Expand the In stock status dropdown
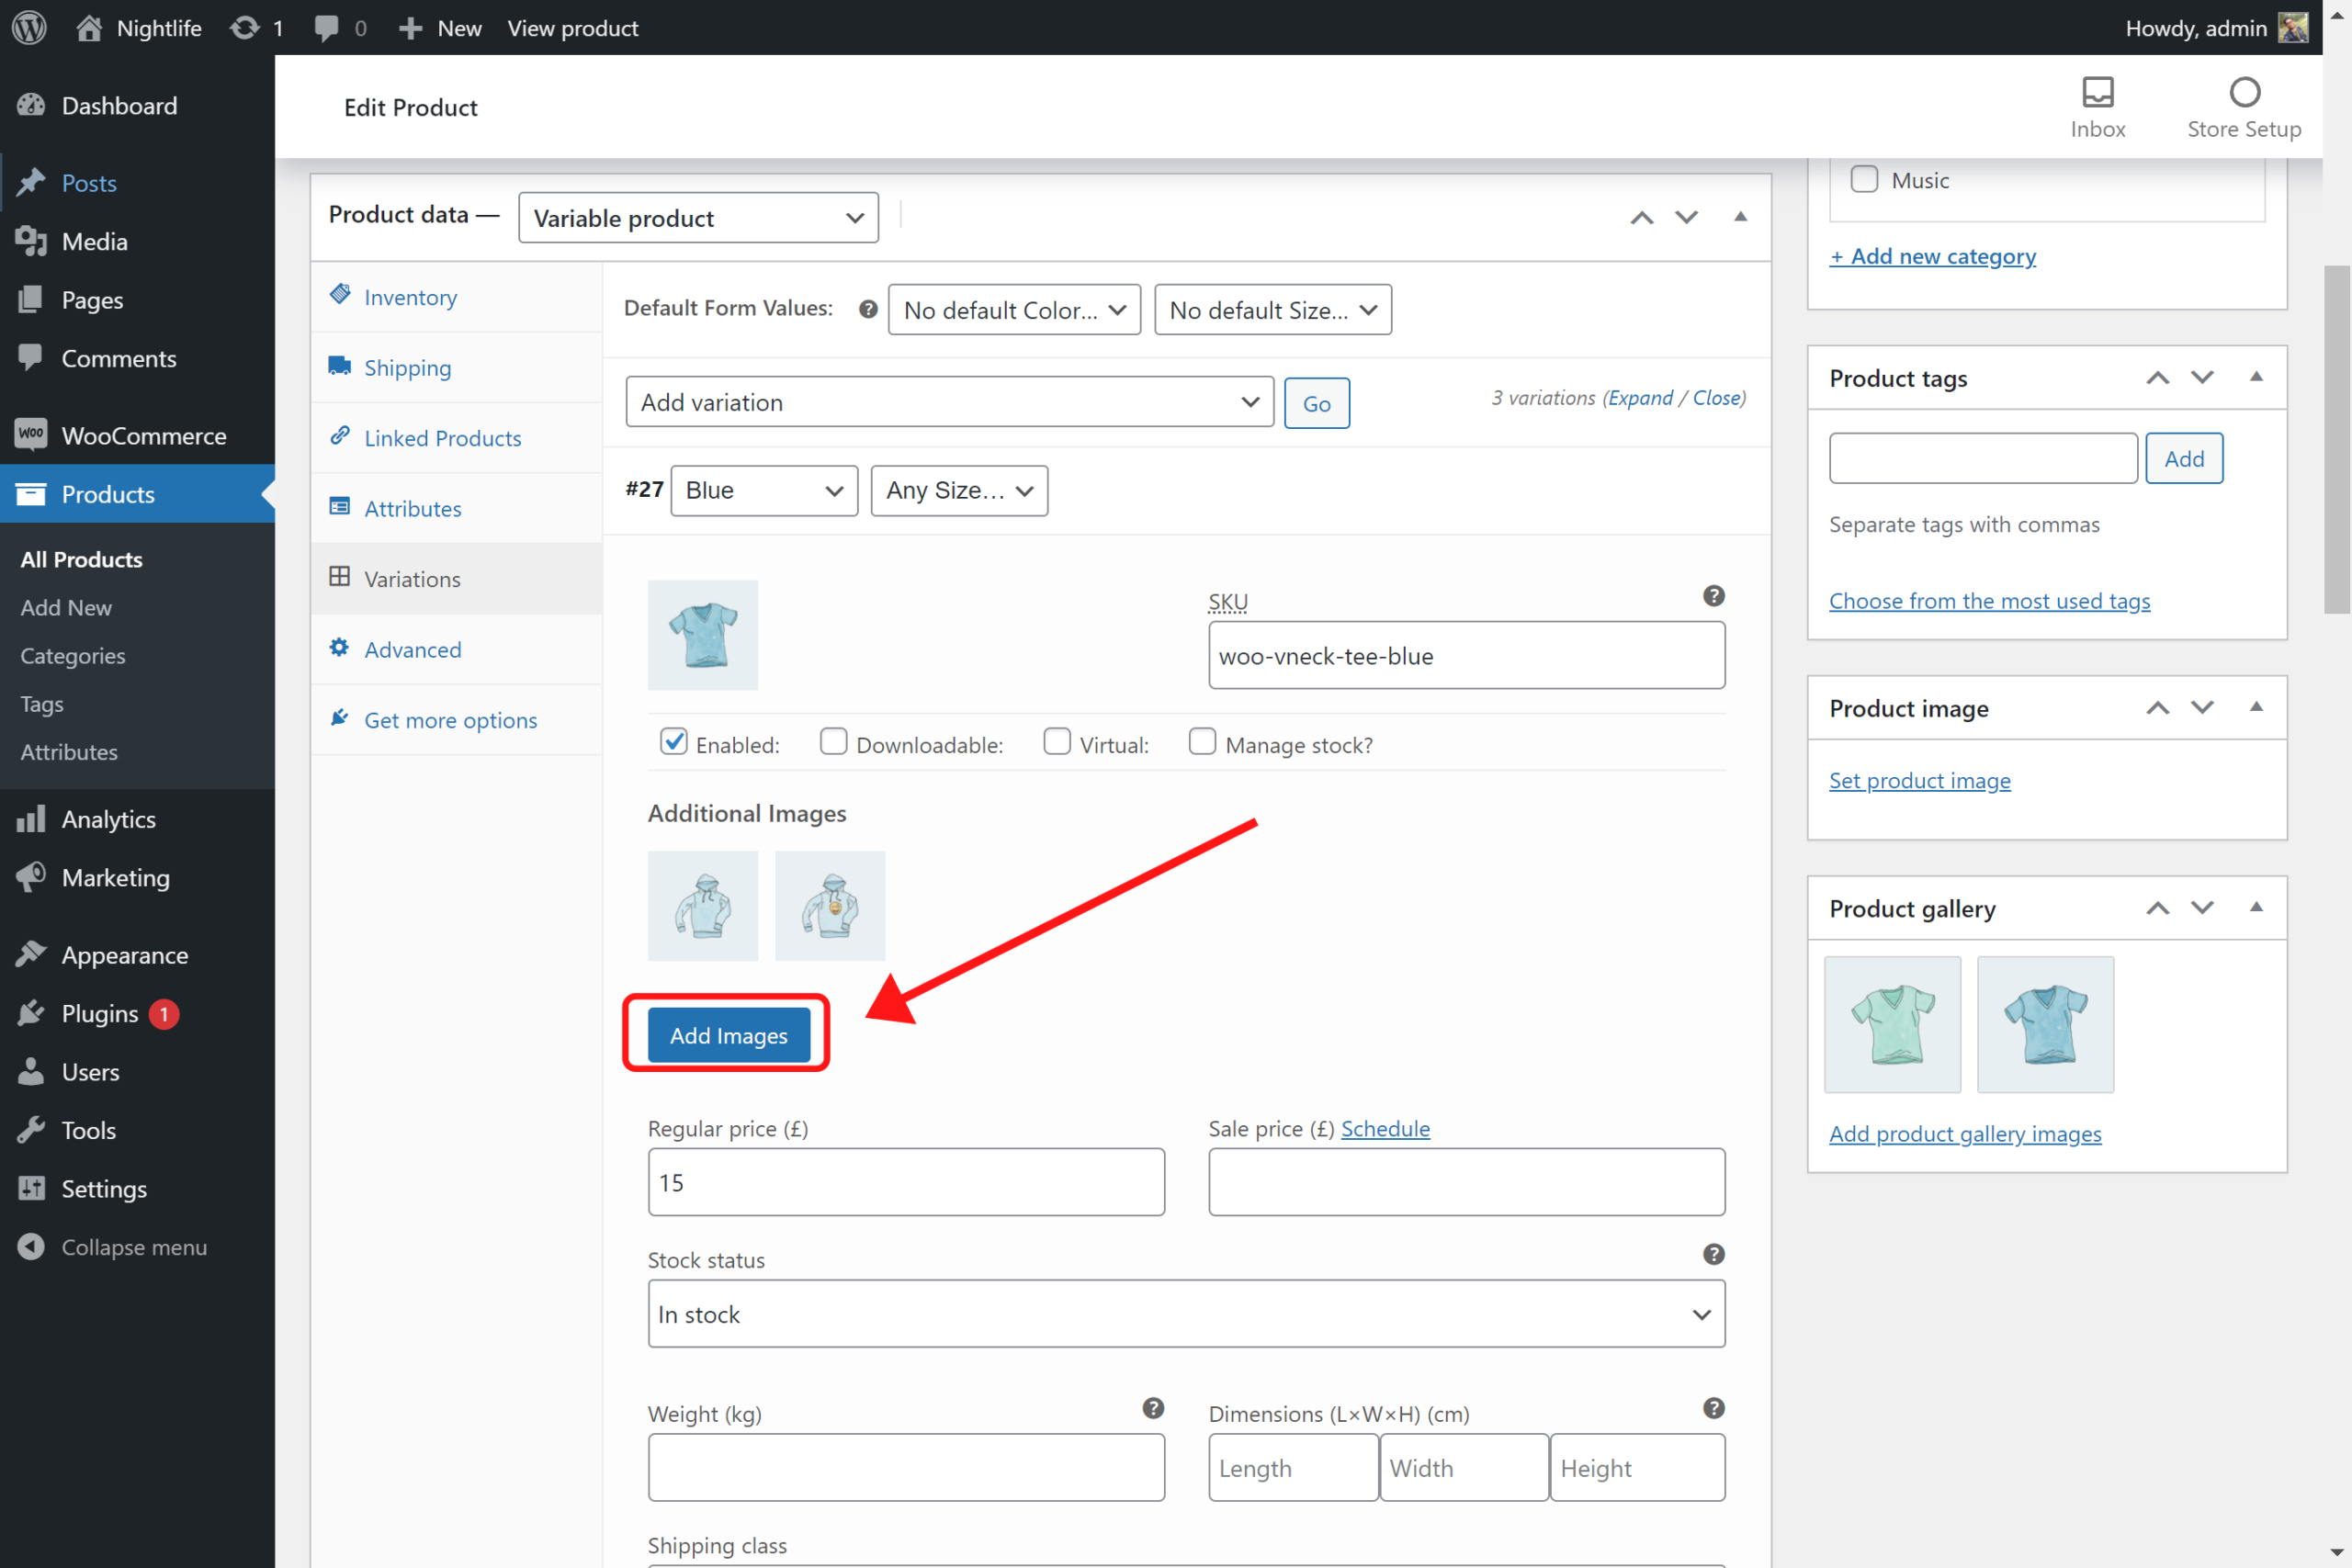2352x1568 pixels. [x=1186, y=1314]
